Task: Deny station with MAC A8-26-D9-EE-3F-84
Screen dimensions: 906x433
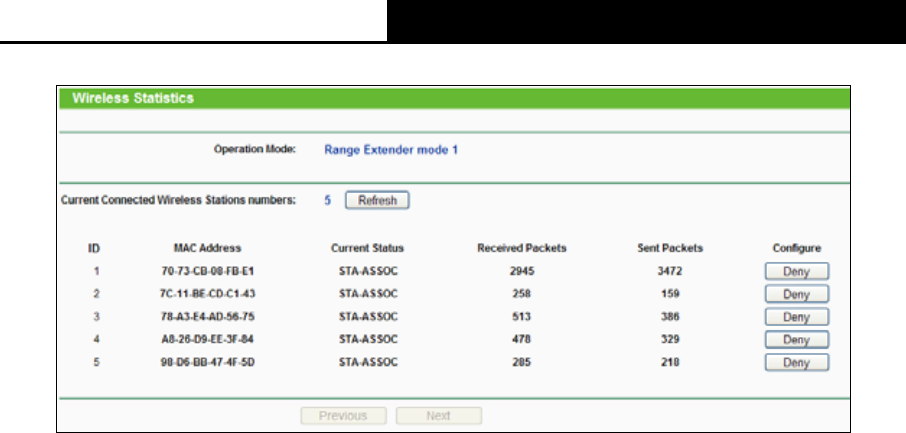Action: (797, 340)
